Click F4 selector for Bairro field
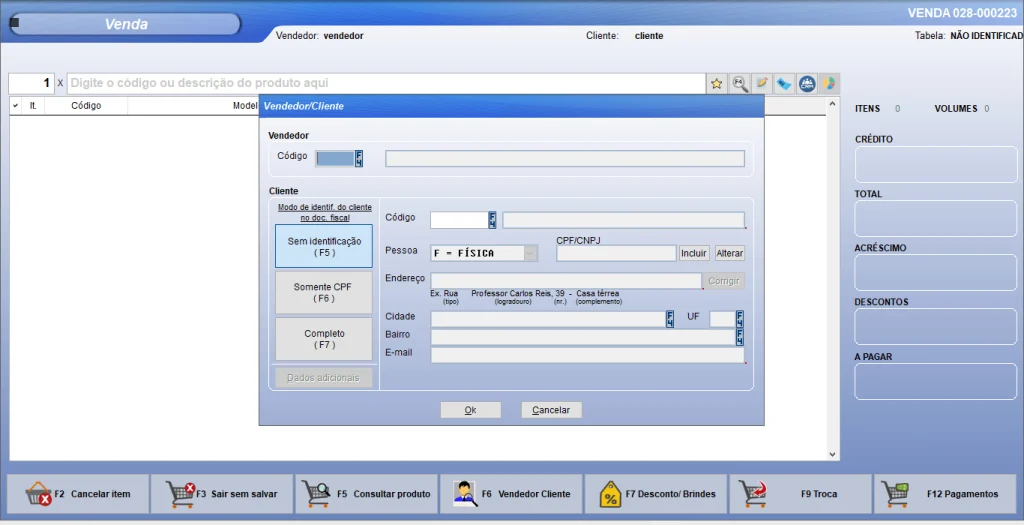The image size is (1024, 525). [740, 337]
